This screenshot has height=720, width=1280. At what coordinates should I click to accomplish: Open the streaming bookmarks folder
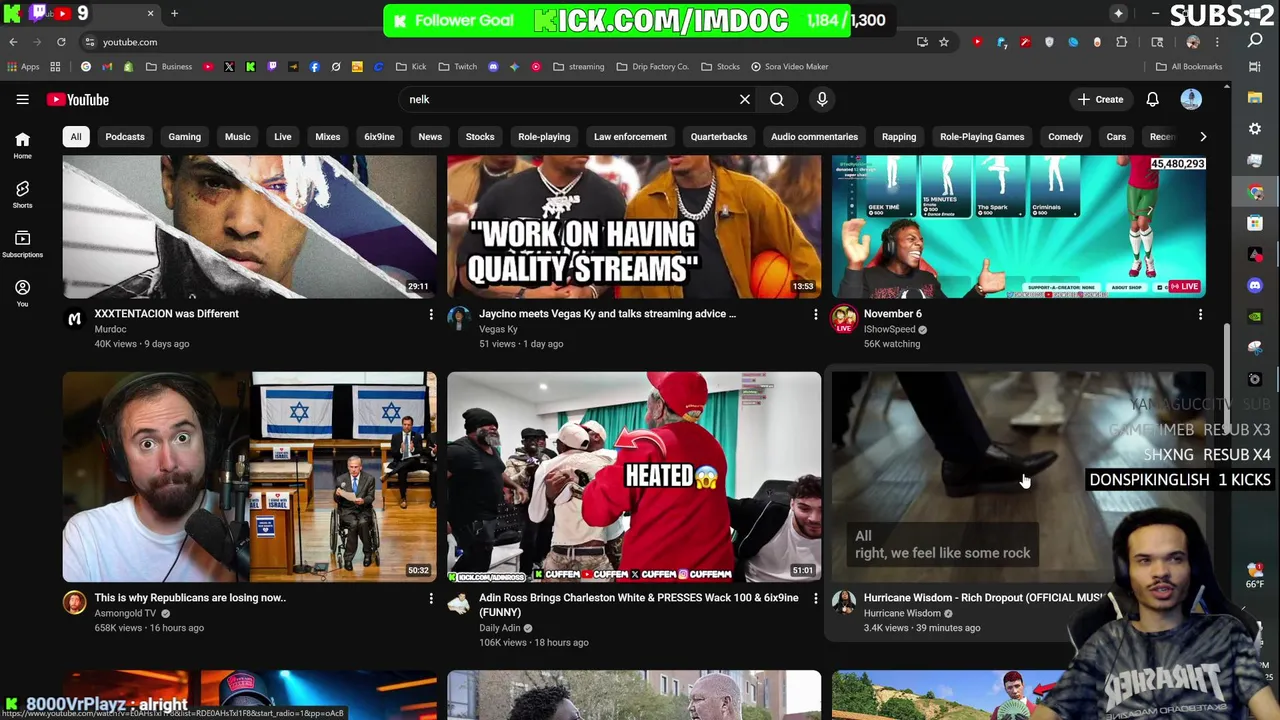coord(578,67)
